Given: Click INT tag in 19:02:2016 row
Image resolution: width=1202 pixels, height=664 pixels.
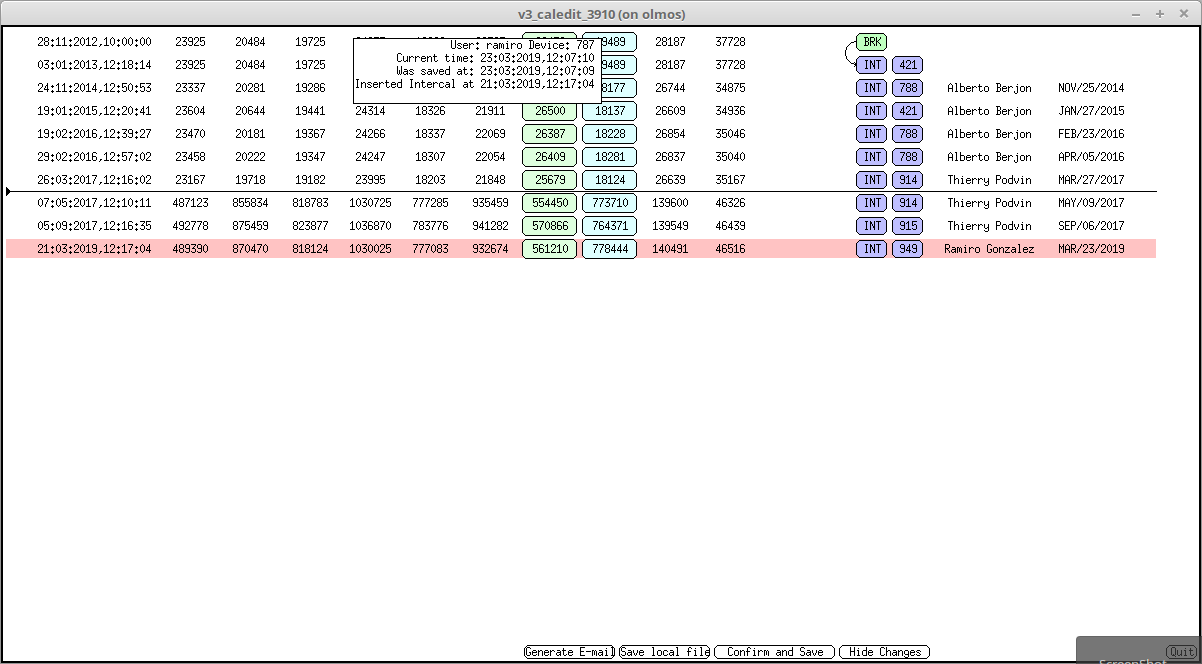Looking at the screenshot, I should (872, 134).
